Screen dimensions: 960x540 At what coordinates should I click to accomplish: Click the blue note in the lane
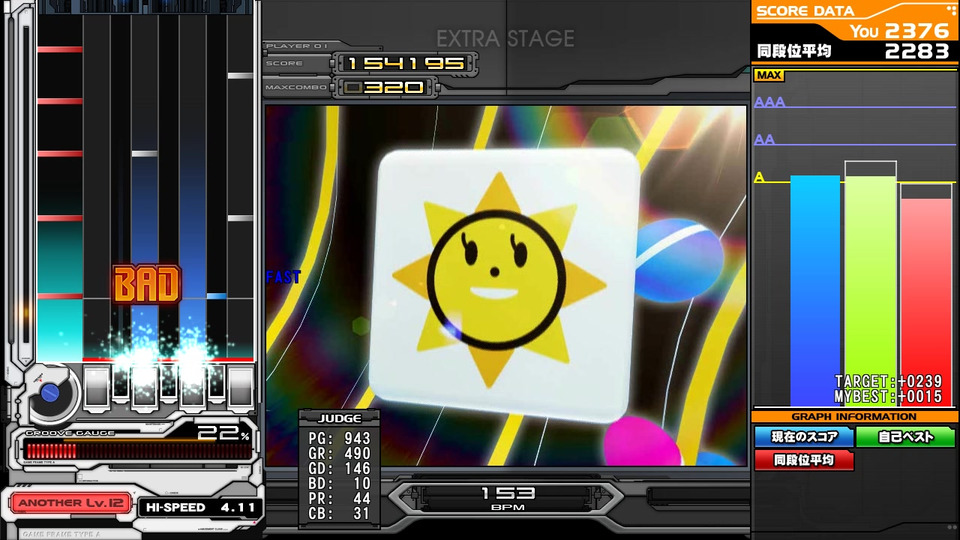coord(216,296)
